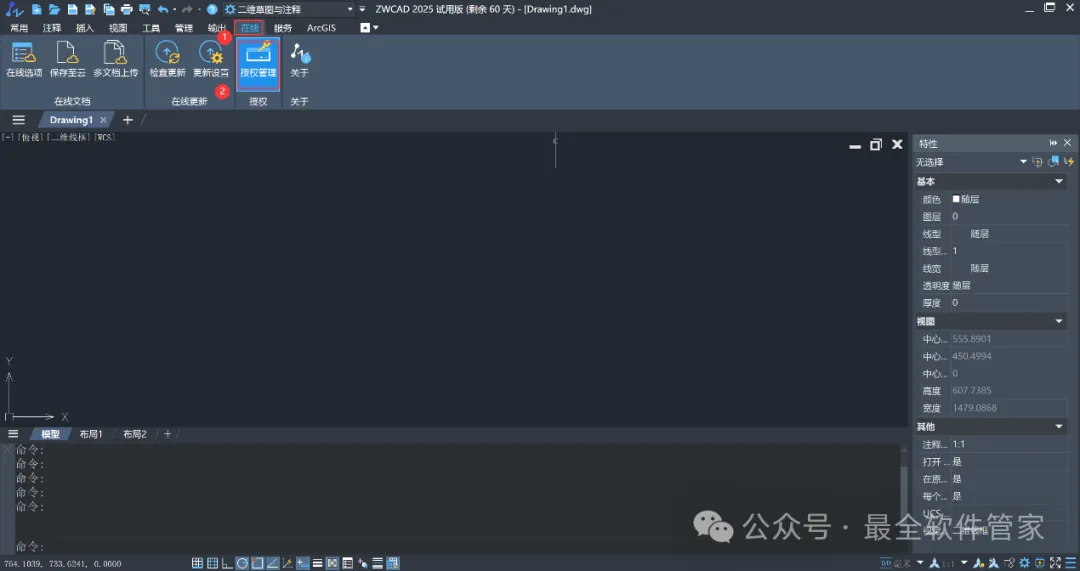This screenshot has height=571, width=1080.
Task: Click the hardware acceleration monitor icon in status bar
Action: pos(1040,563)
